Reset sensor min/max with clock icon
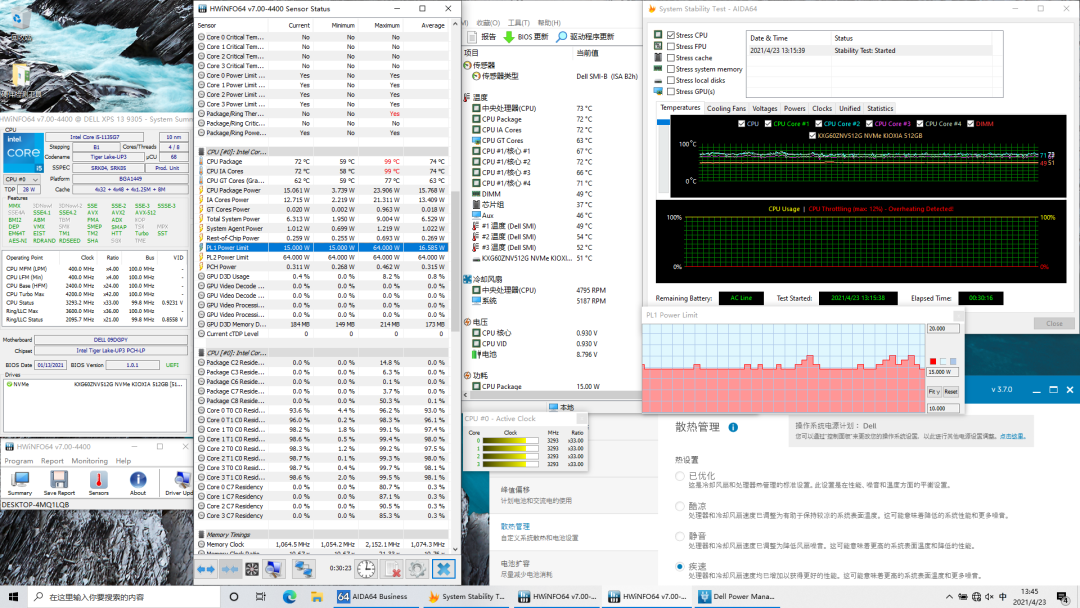The width and height of the screenshot is (1080, 608). click(x=366, y=568)
